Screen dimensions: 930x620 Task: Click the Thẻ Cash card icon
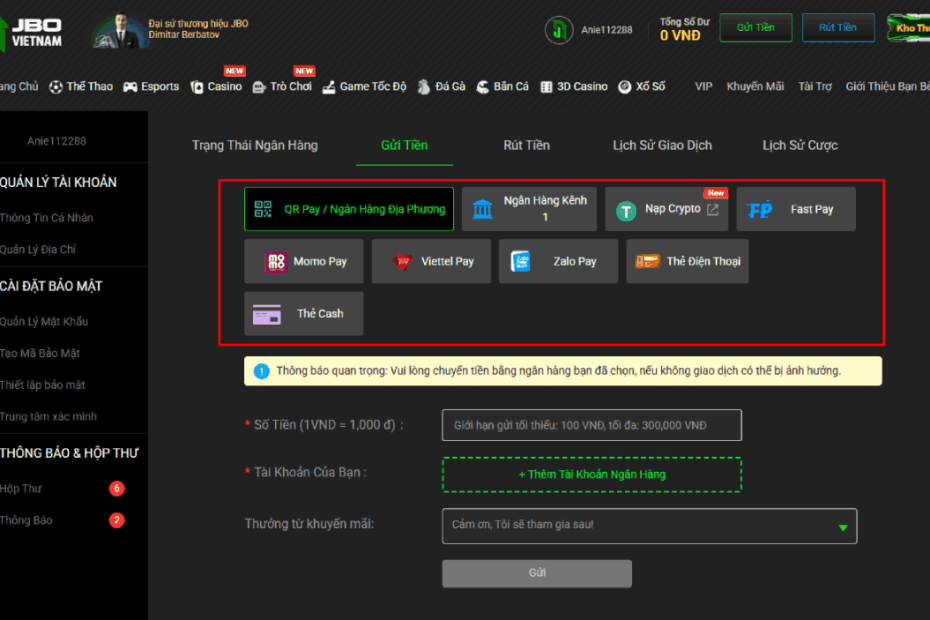(x=267, y=314)
